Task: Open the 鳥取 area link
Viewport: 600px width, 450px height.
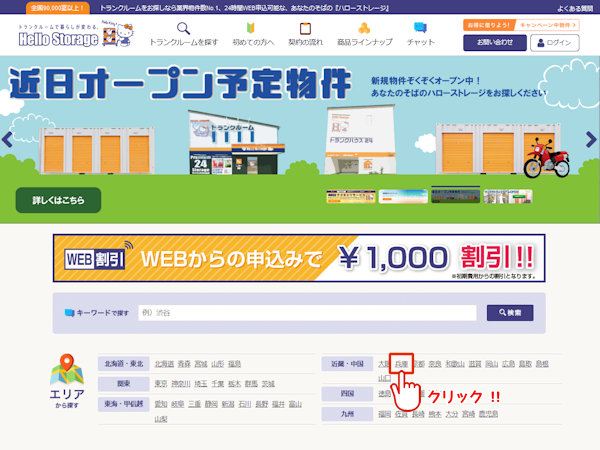Action: coord(525,364)
